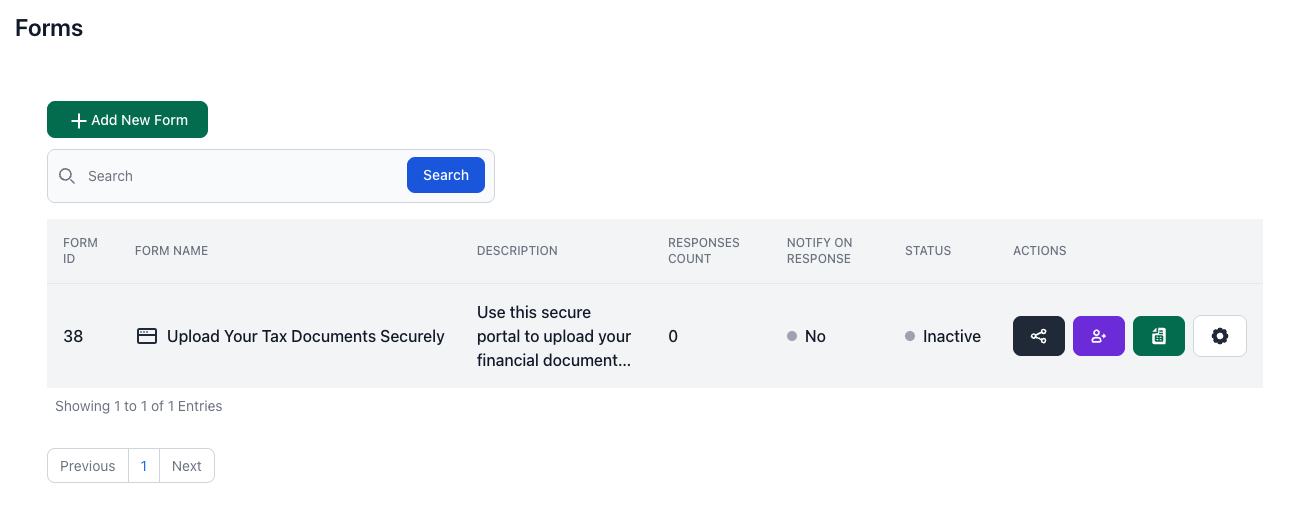
Task: Click the Add New Form button
Action: click(127, 120)
